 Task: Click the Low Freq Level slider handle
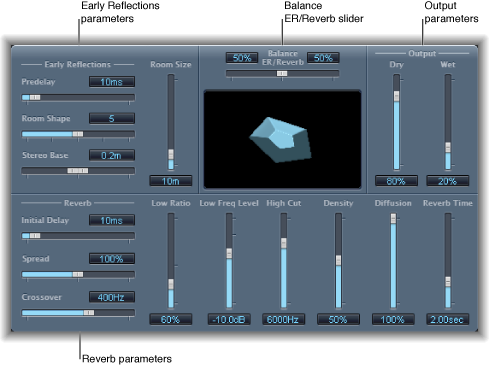(229, 253)
